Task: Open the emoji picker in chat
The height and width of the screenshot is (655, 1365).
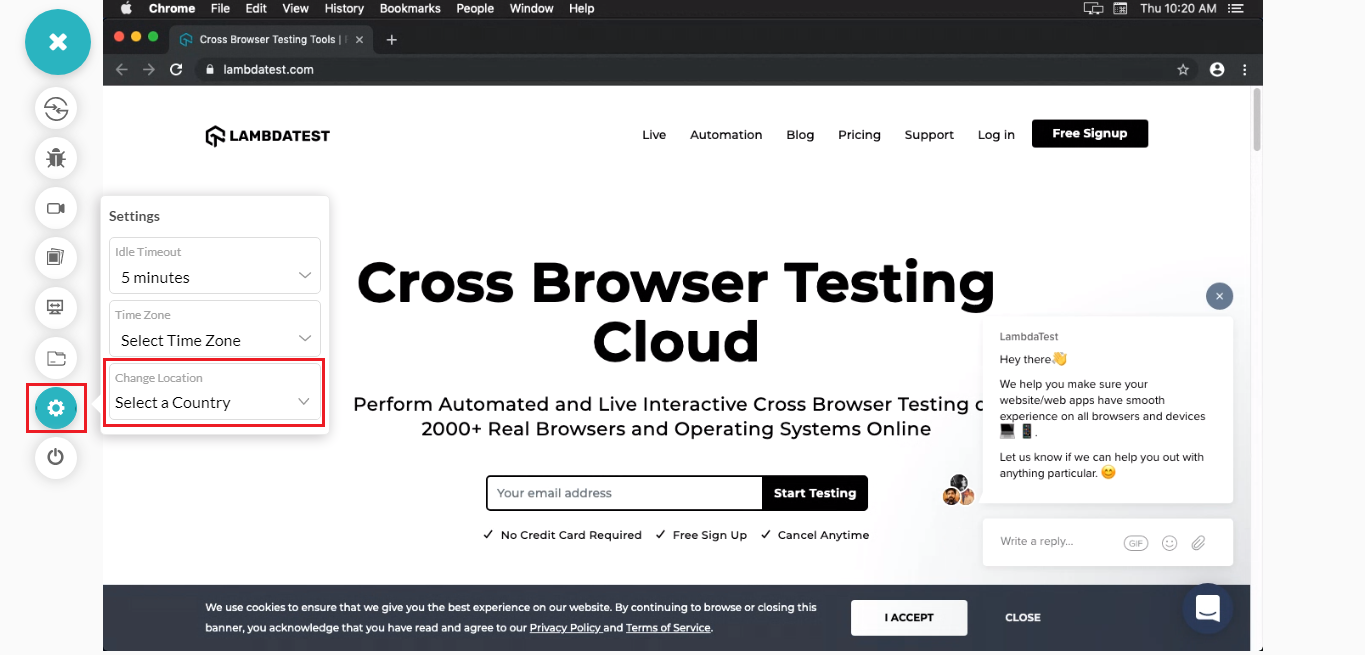Action: pyautogui.click(x=1169, y=542)
